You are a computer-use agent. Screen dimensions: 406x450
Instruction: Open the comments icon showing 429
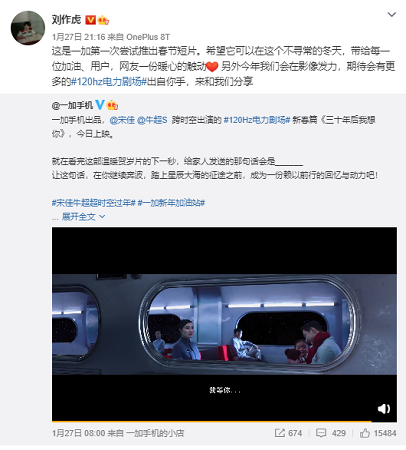tap(331, 433)
